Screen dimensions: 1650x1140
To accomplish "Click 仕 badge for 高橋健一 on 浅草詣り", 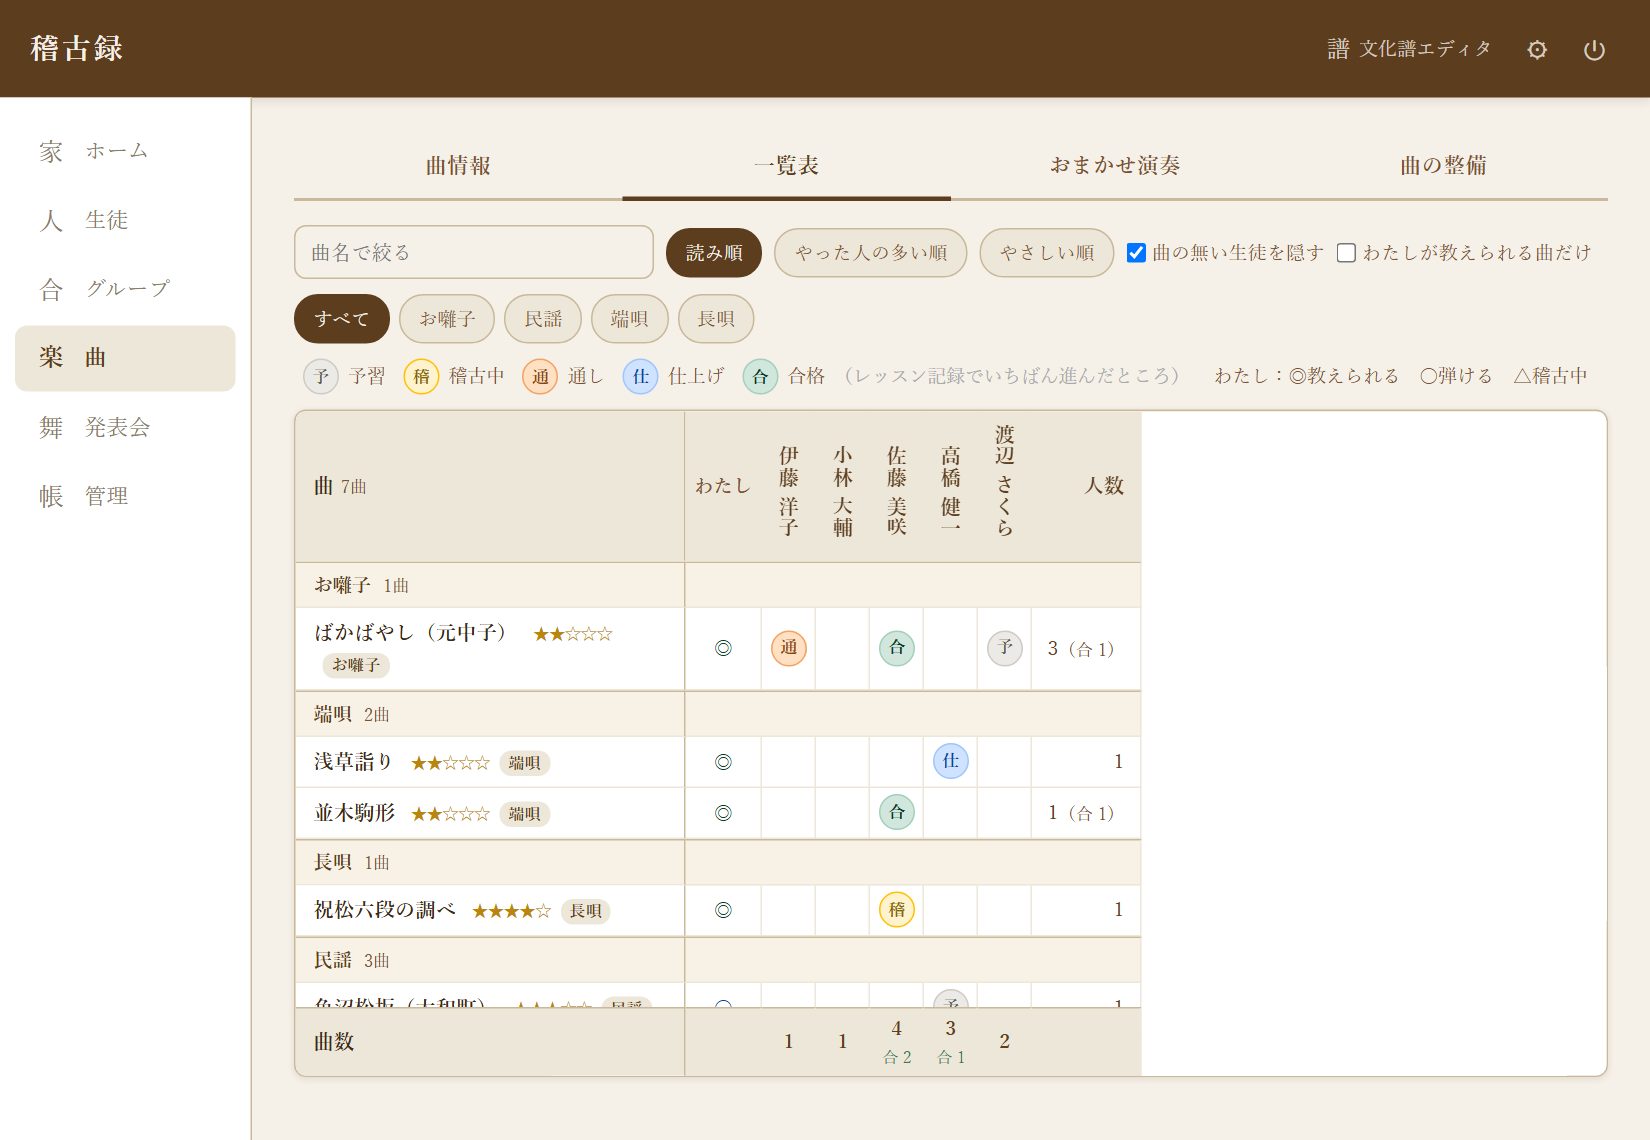I will point(951,762).
